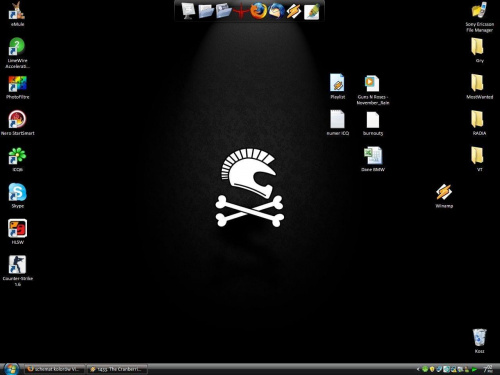This screenshot has width=500, height=375.
Task: Launch Thunderbird from the top dock
Action: (x=276, y=11)
